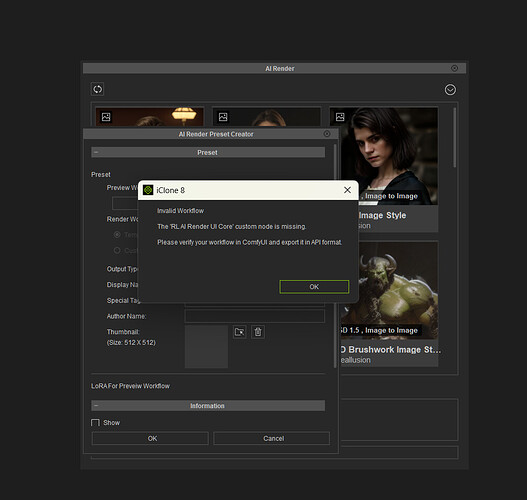Open the circular dropdown arrow in AI Render

(x=450, y=90)
